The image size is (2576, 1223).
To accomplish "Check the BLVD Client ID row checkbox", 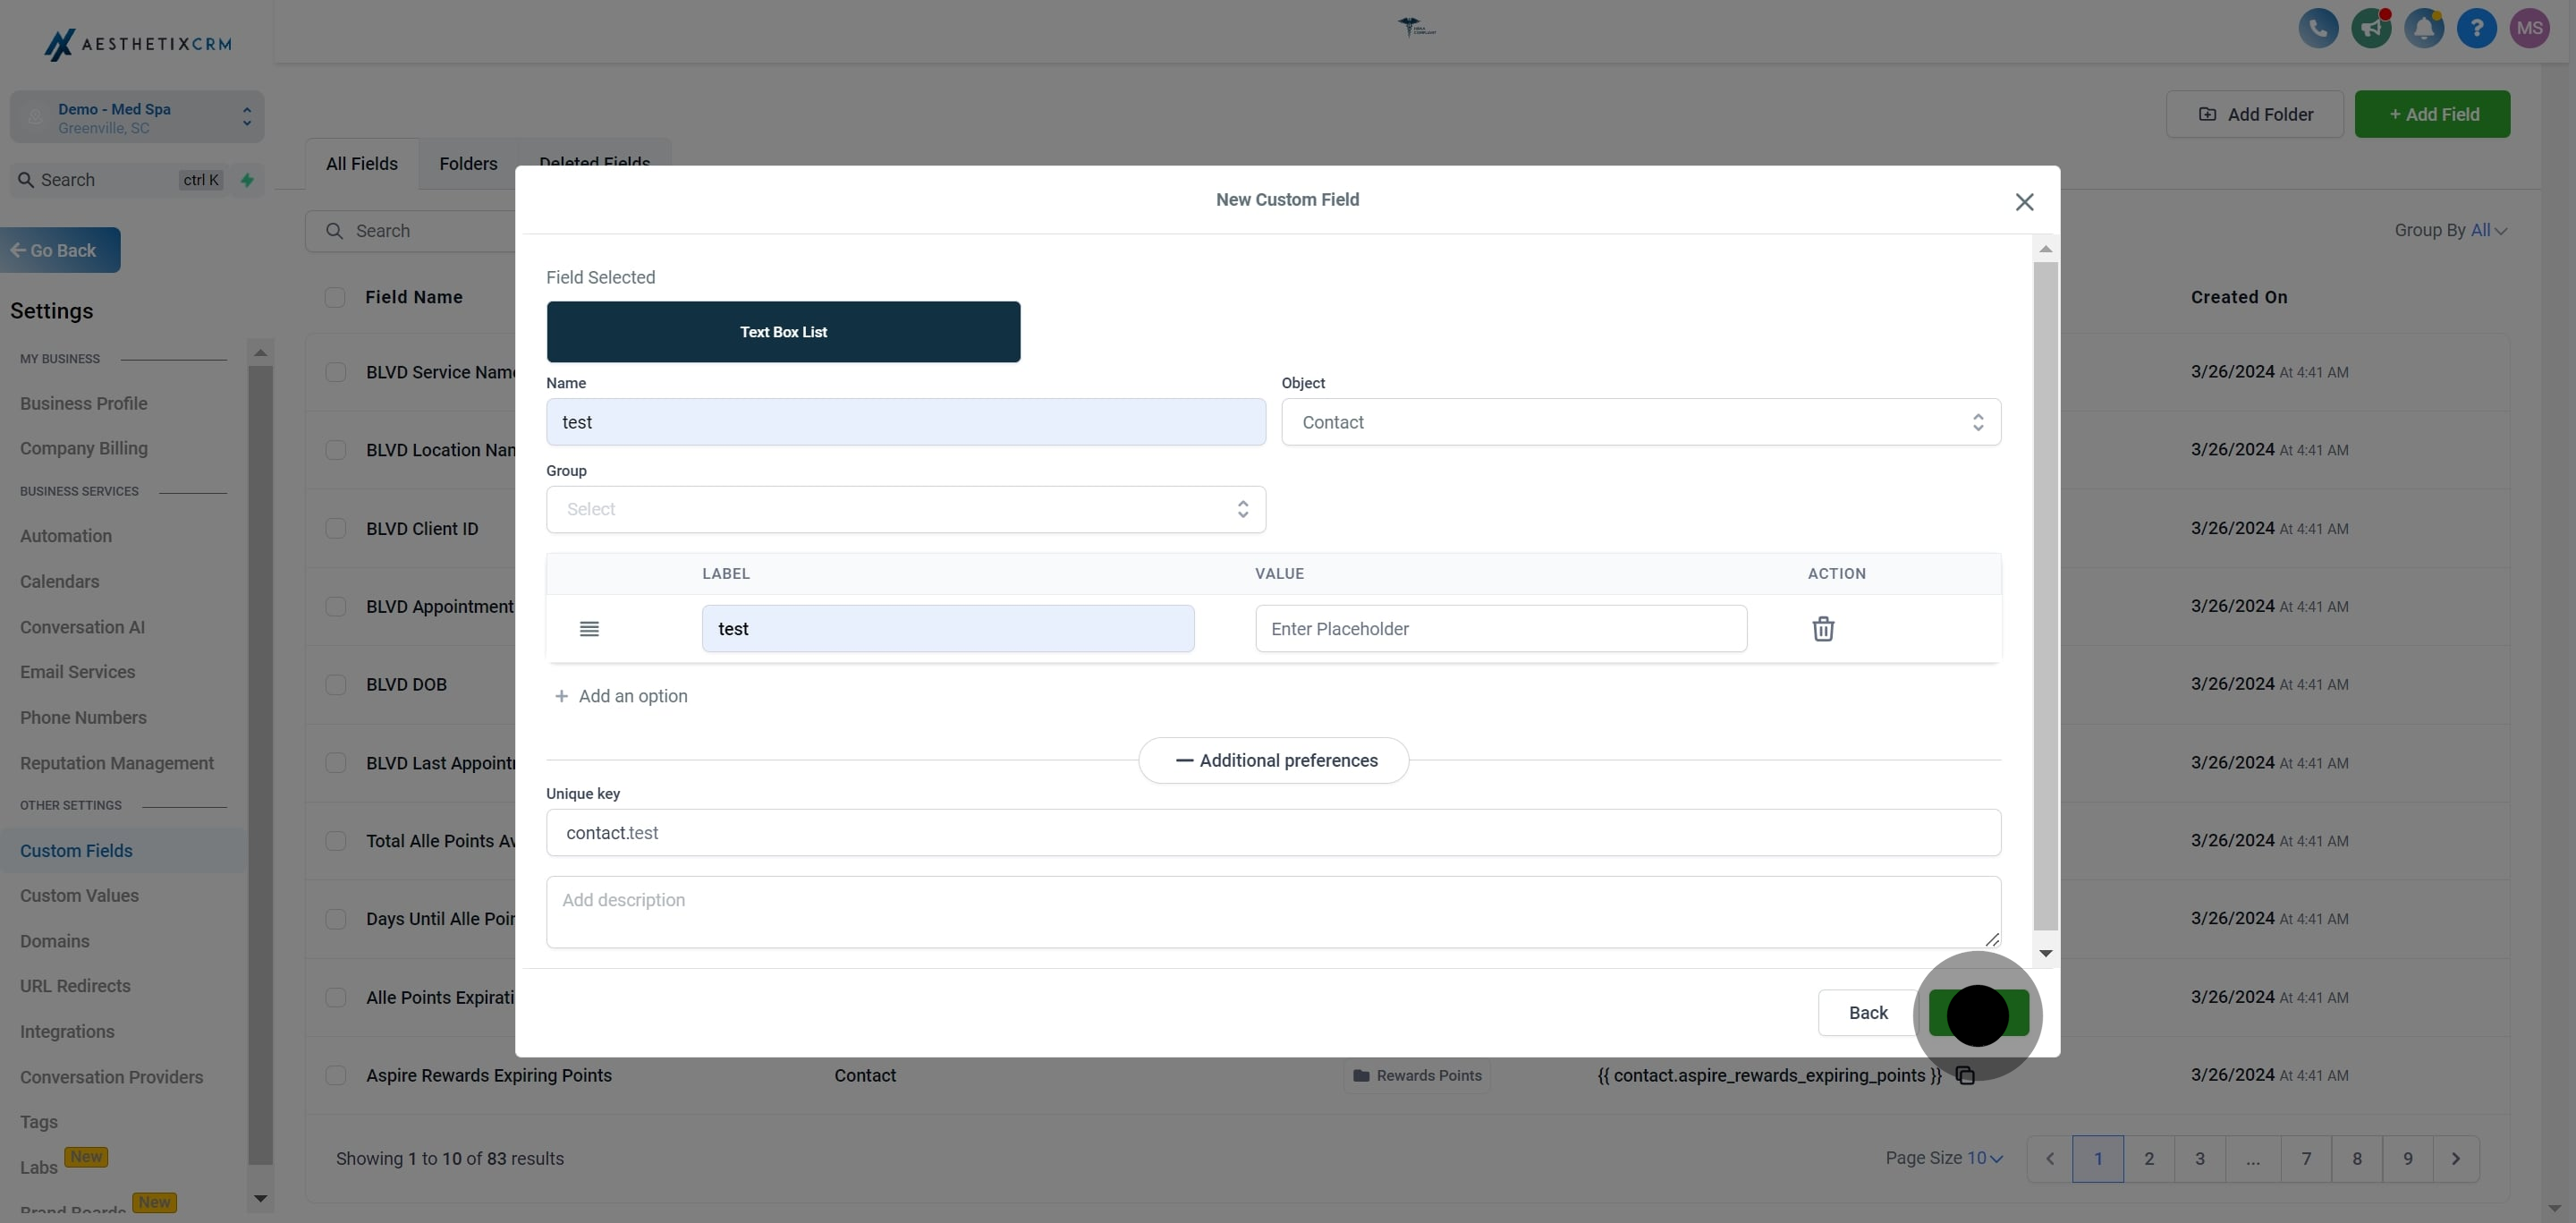I will coord(336,528).
